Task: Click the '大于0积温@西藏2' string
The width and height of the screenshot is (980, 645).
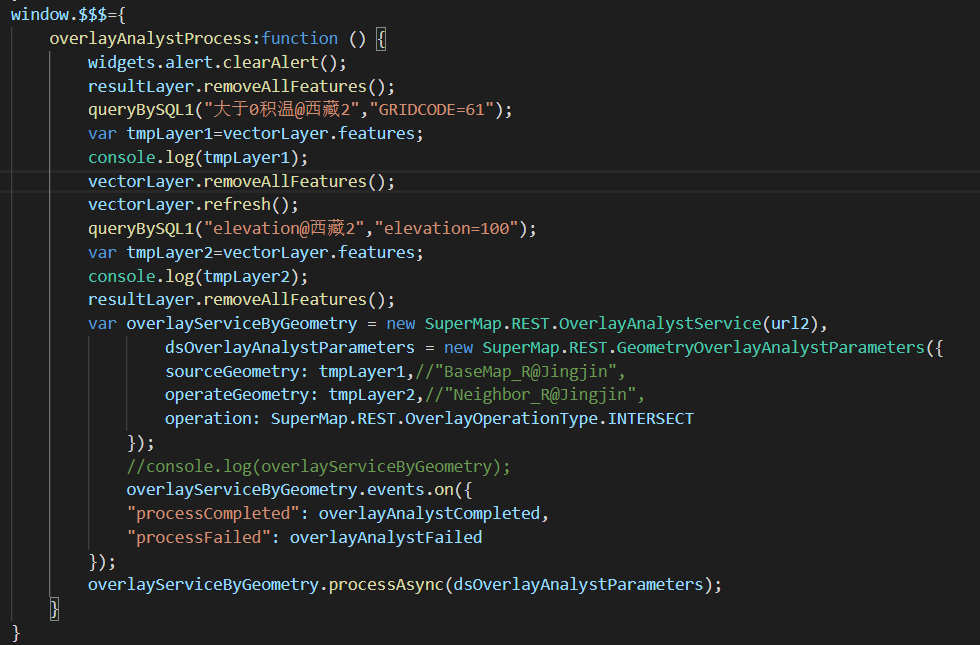Action: click(282, 110)
